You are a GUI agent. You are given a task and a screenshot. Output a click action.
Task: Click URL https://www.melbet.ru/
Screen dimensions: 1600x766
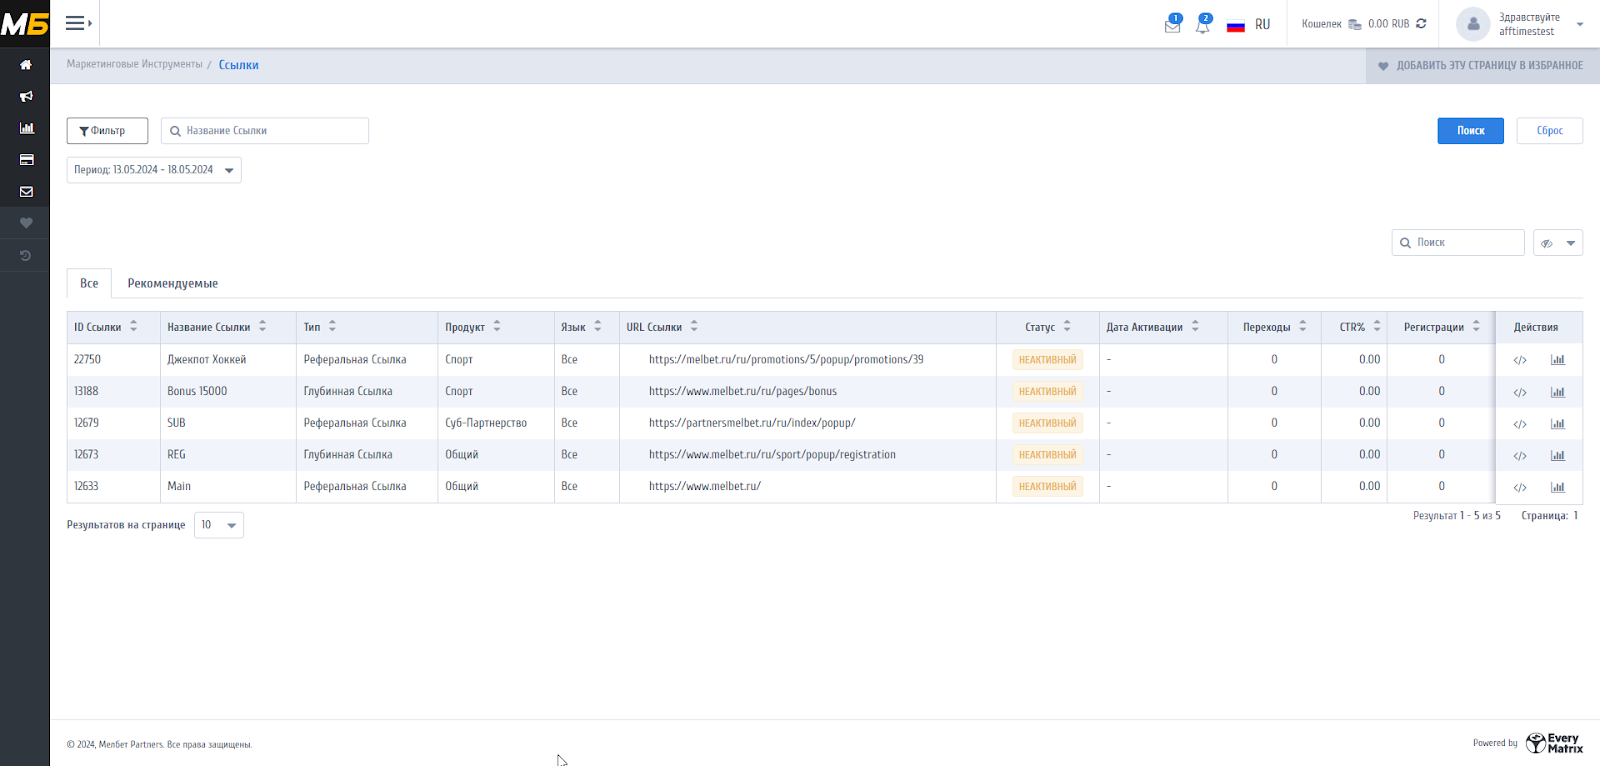coord(705,486)
